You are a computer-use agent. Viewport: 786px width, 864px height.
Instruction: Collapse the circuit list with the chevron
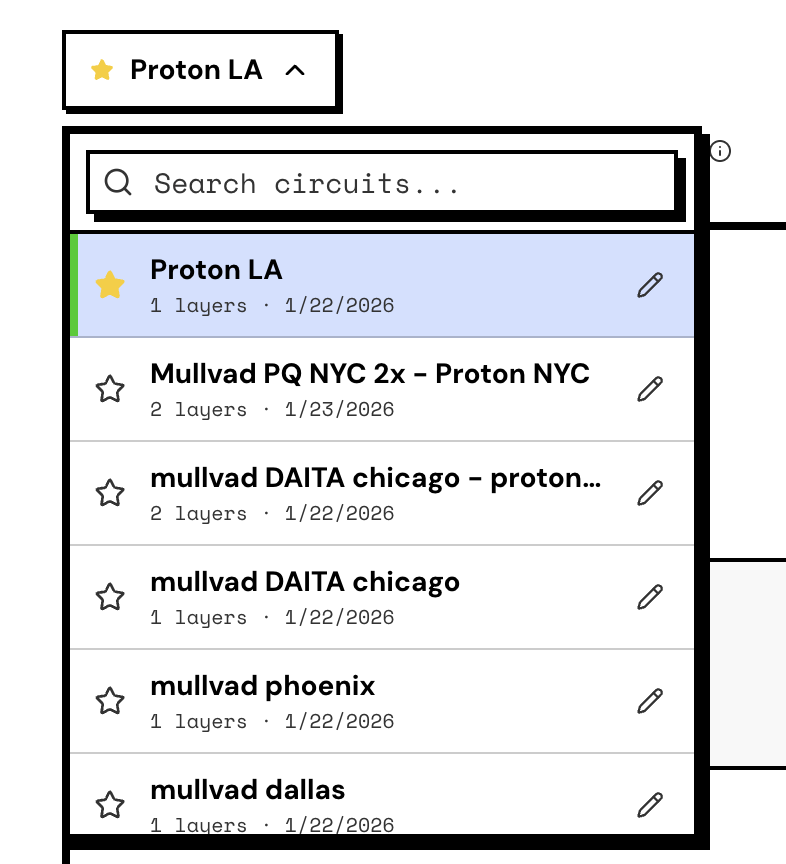pos(295,70)
